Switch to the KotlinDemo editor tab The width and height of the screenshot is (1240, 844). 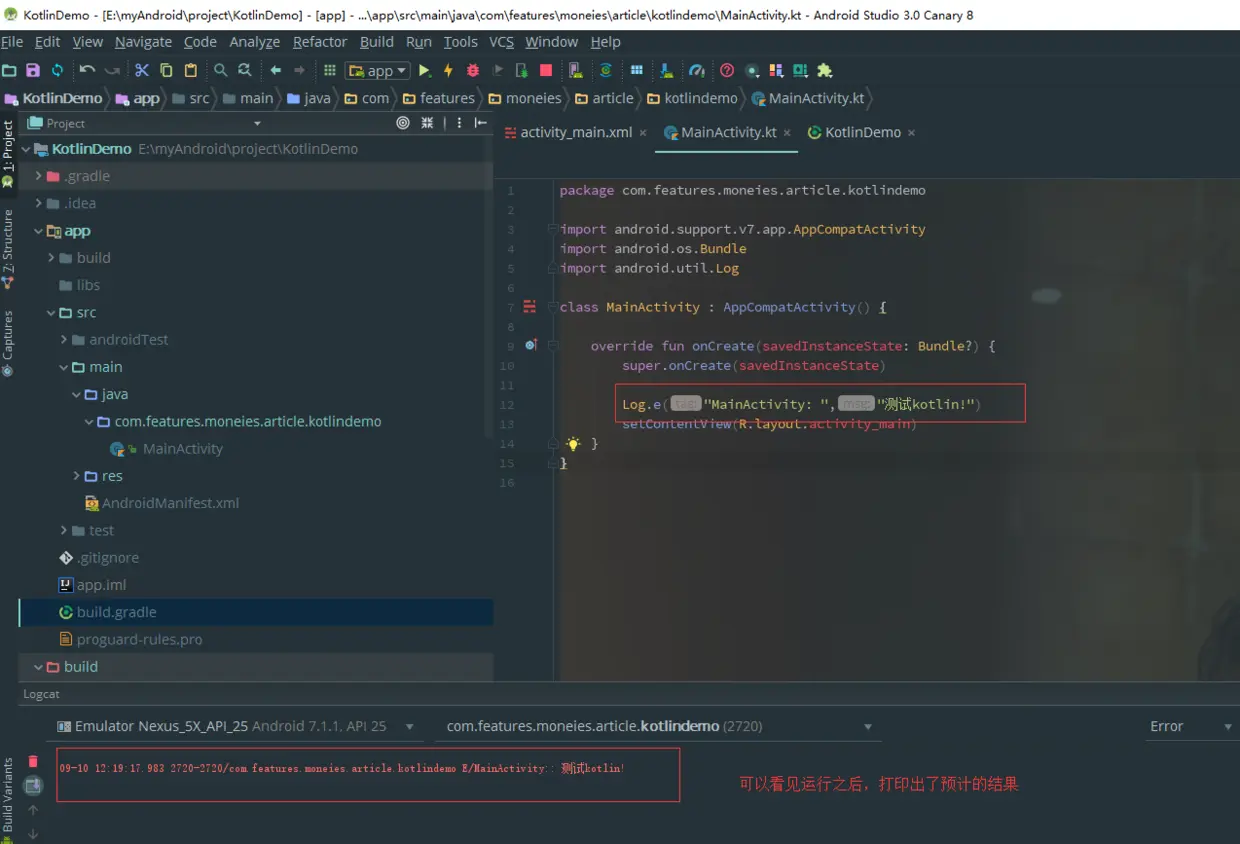tap(862, 132)
